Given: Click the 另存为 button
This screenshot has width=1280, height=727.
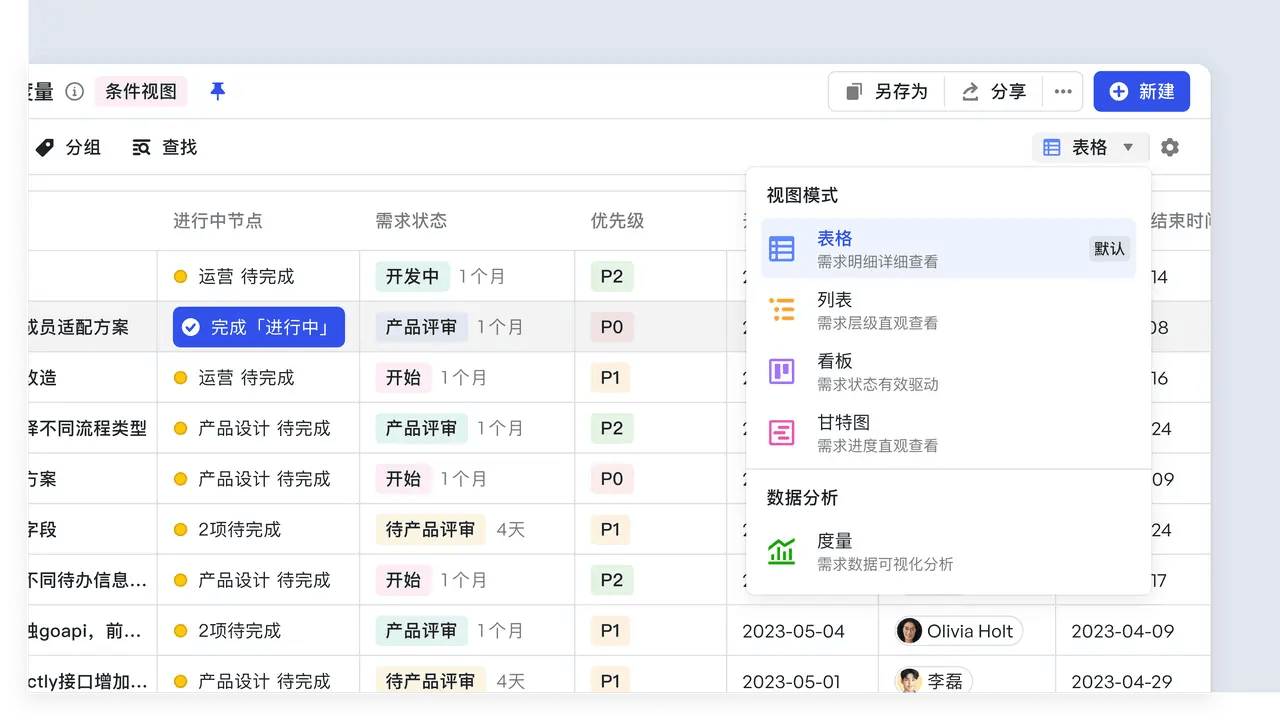Looking at the screenshot, I should (887, 91).
